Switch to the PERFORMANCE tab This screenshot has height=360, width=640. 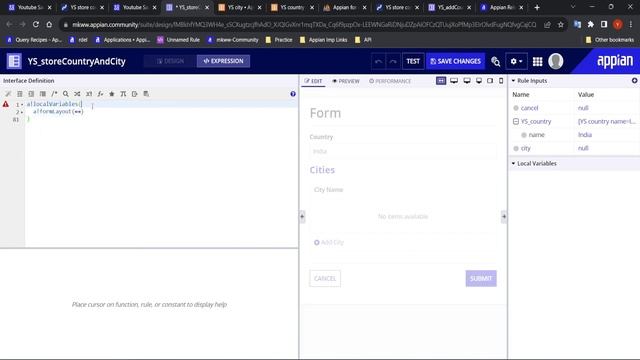click(390, 81)
